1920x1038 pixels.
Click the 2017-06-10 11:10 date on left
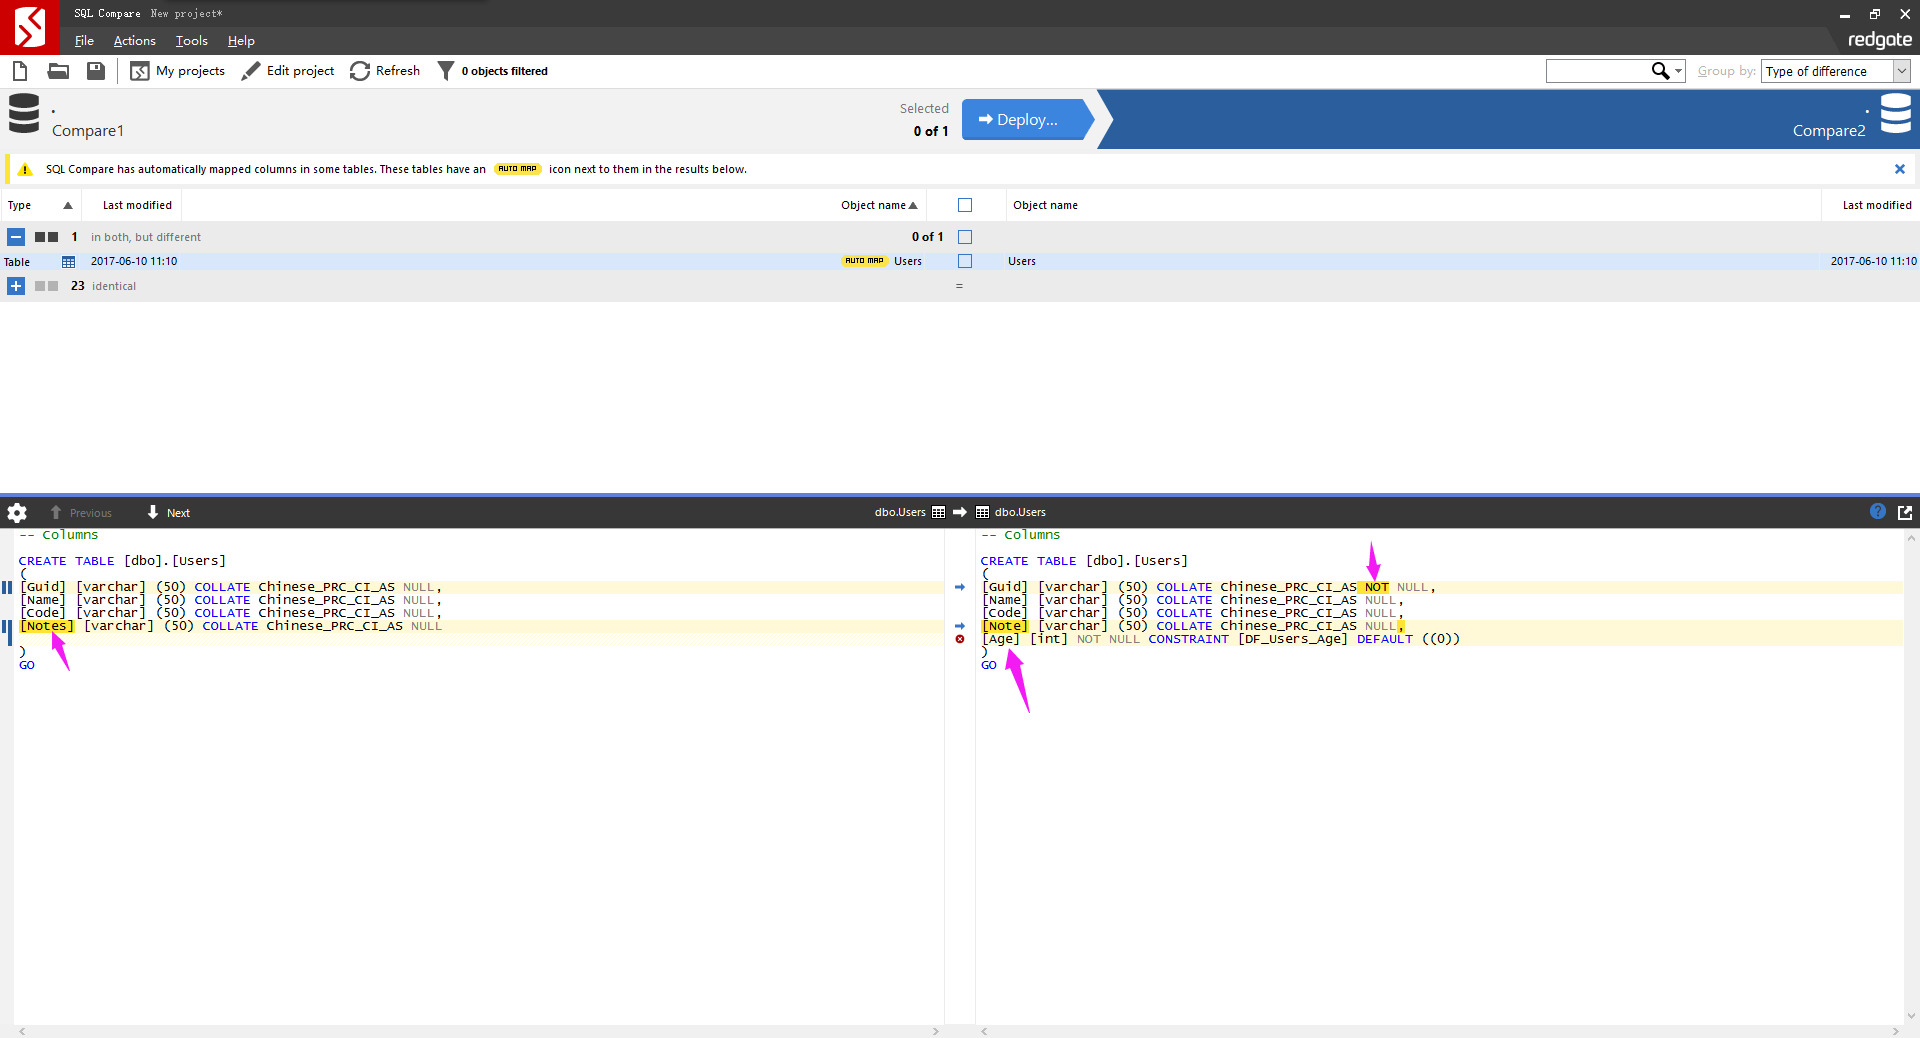(x=134, y=261)
